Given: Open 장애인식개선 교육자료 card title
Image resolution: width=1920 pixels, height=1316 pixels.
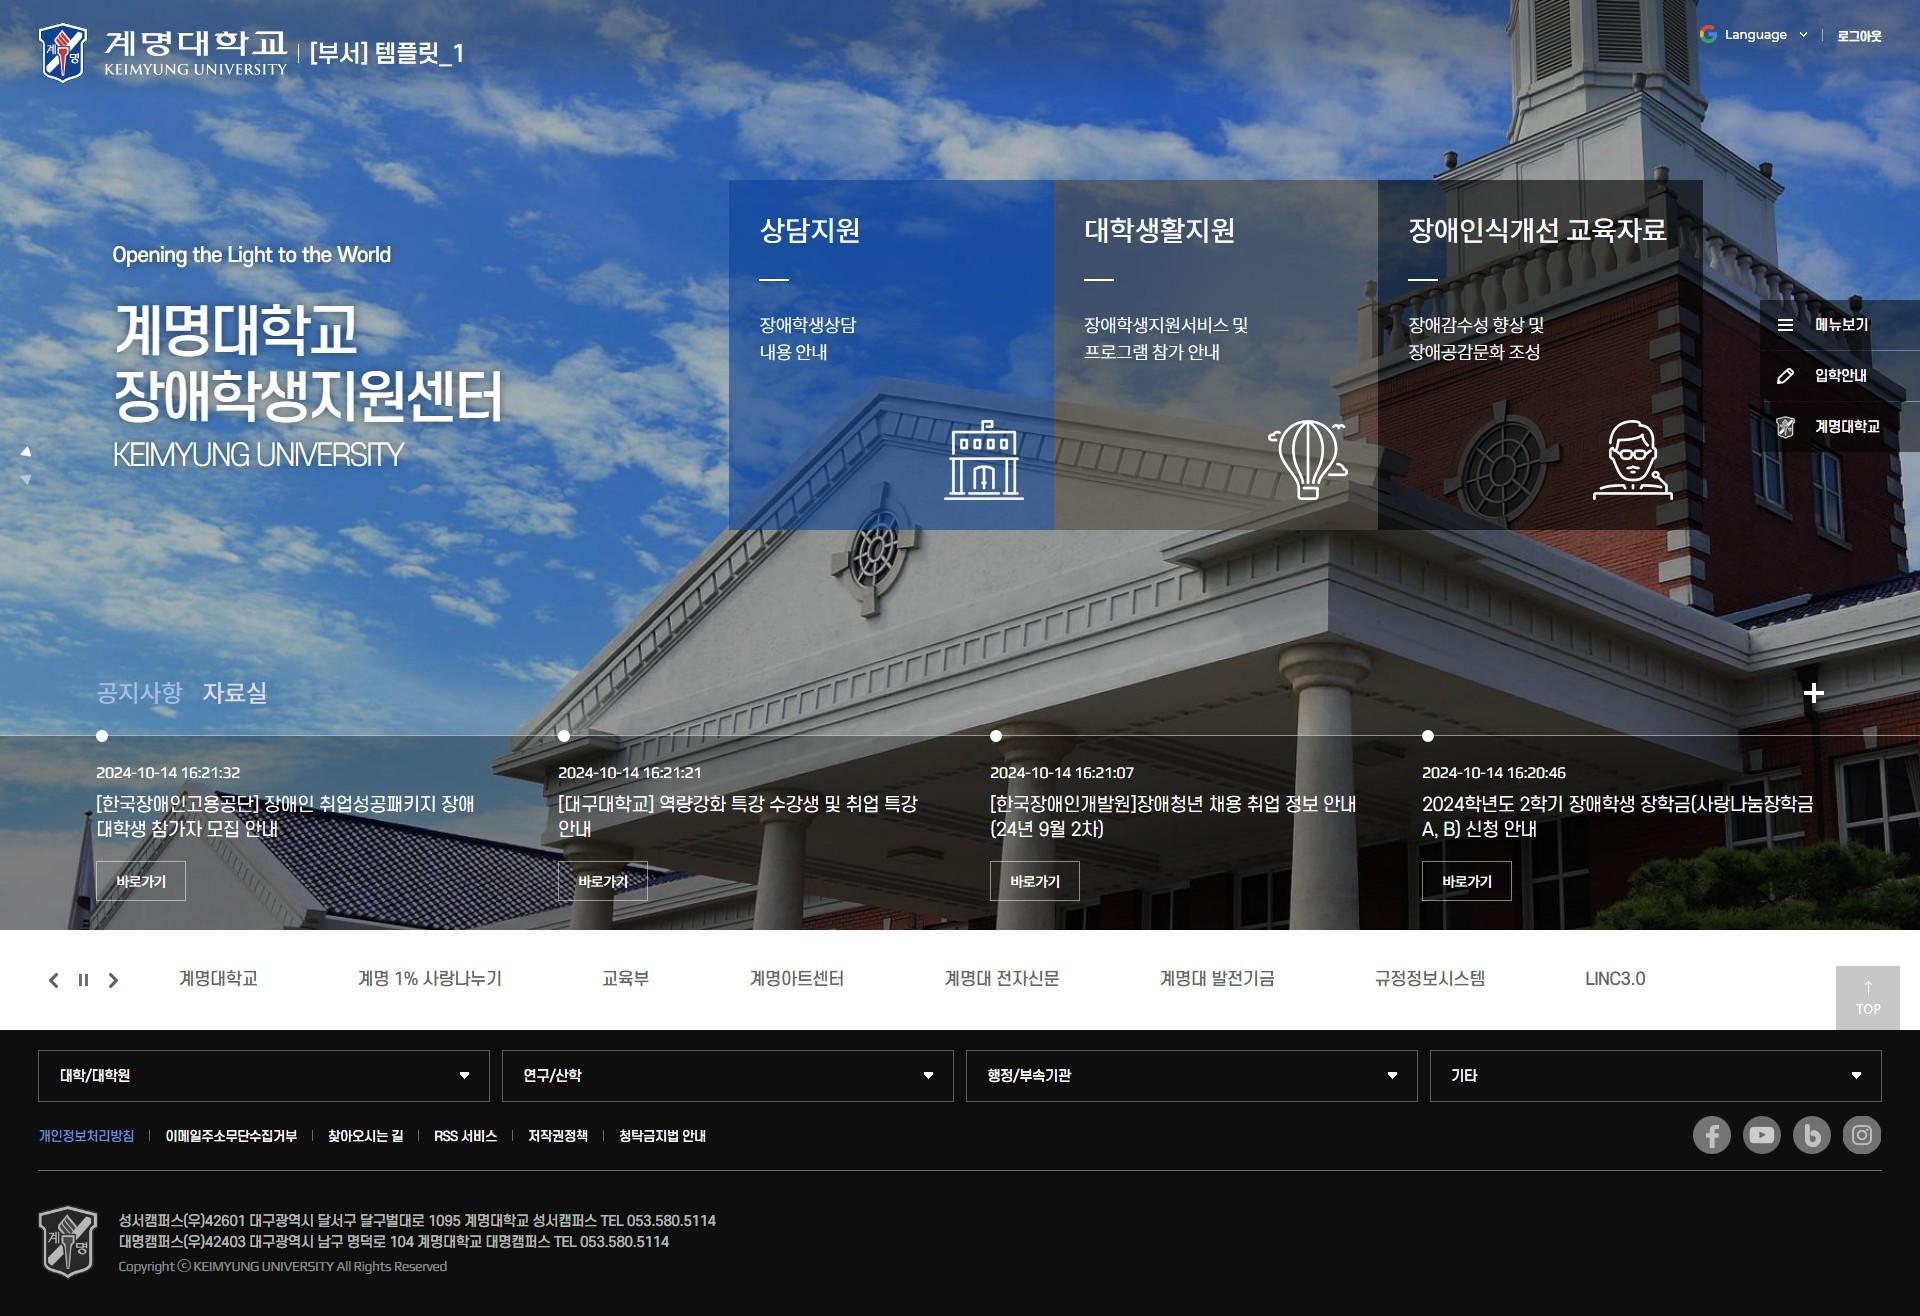Looking at the screenshot, I should click(1537, 231).
